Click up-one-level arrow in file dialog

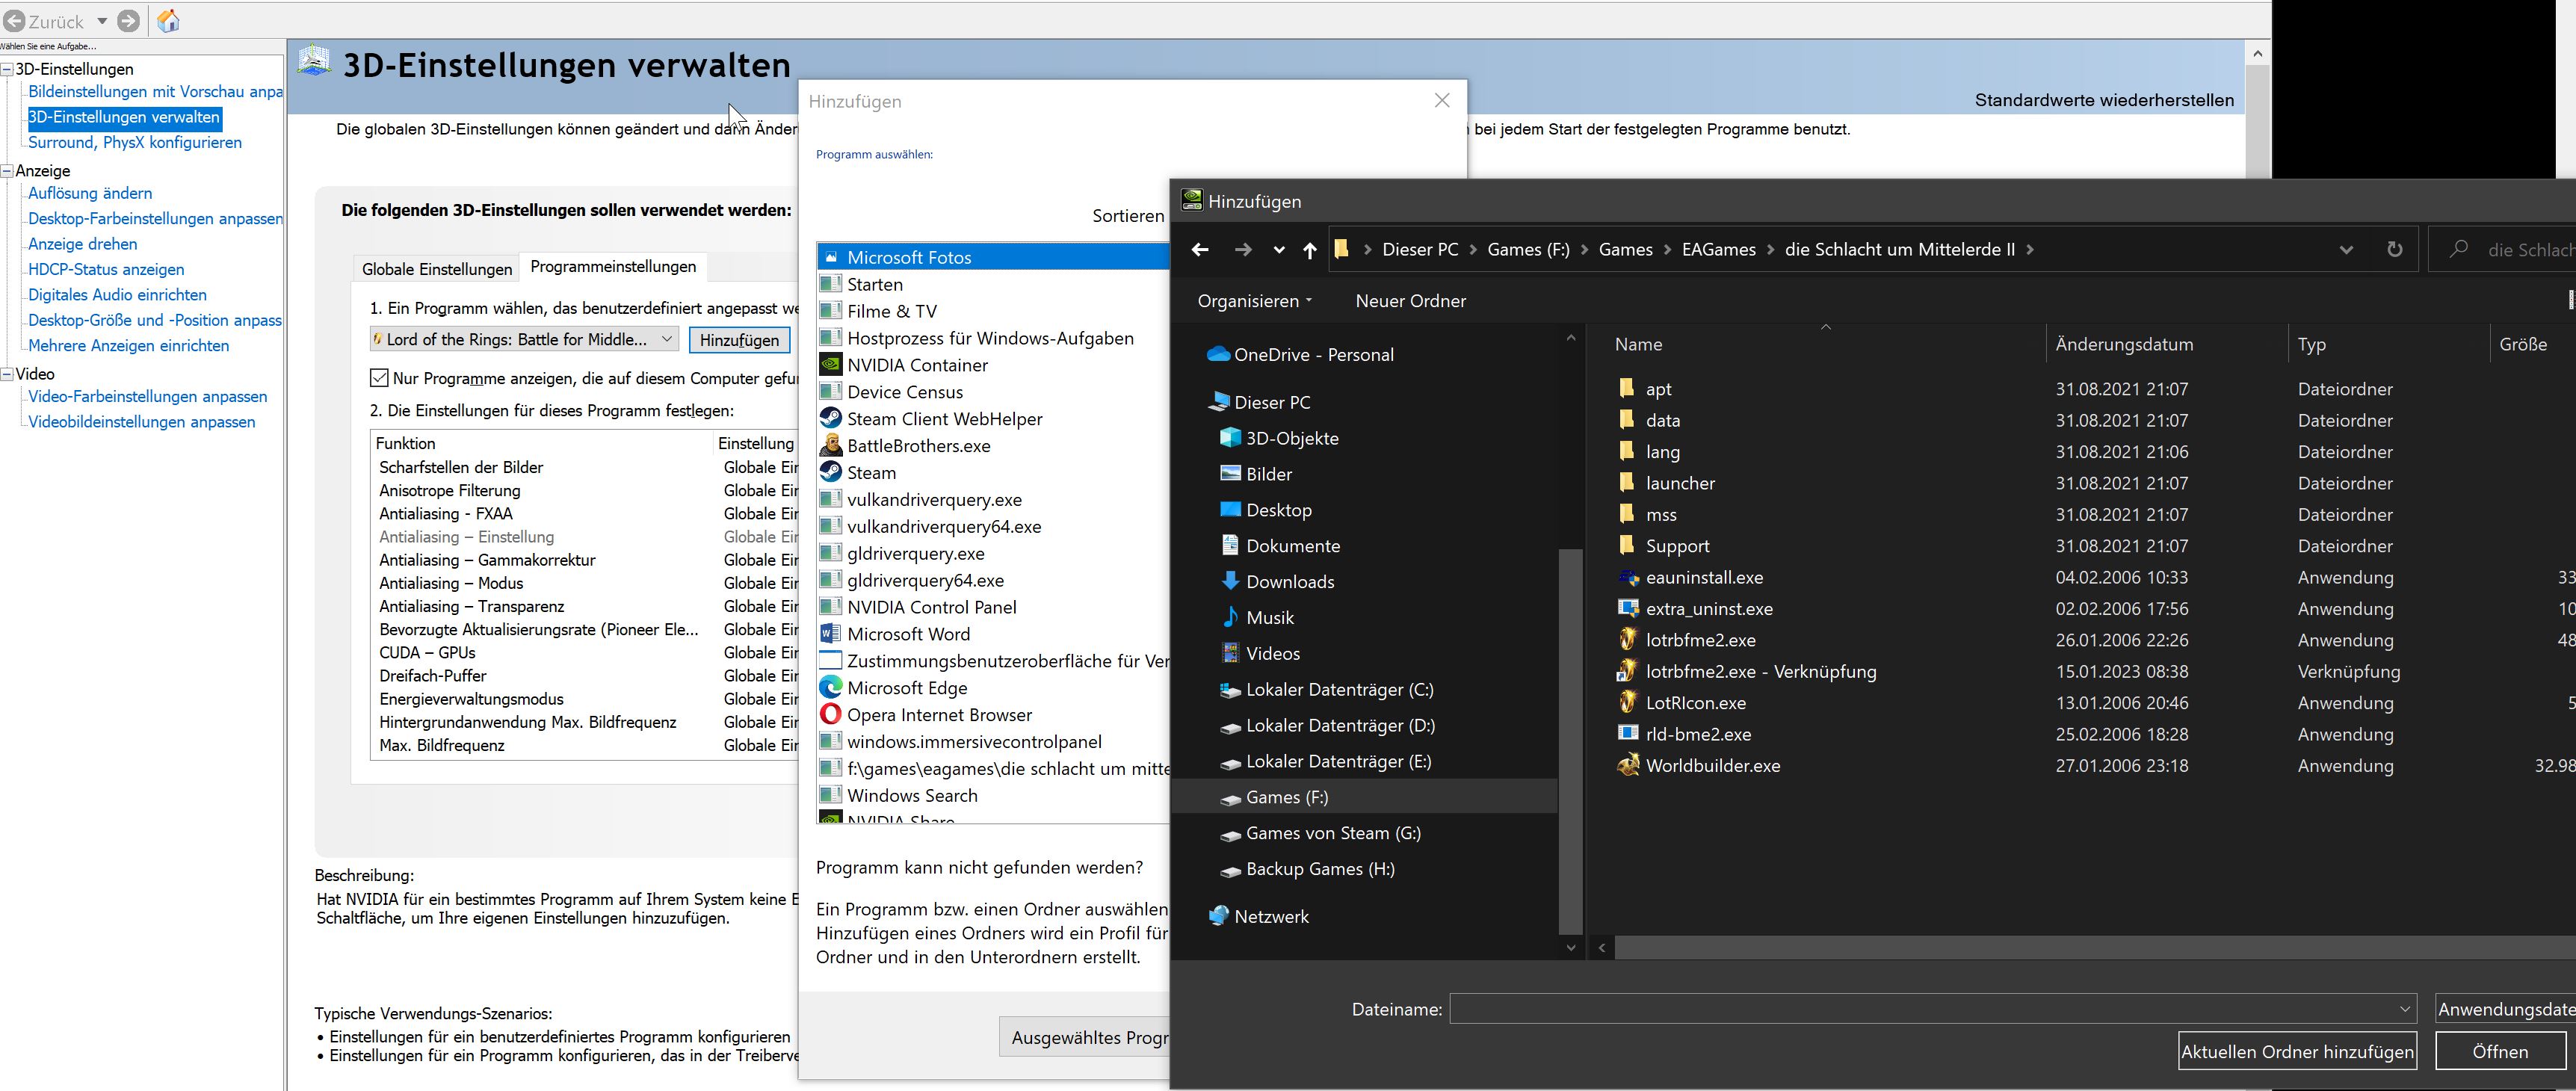1310,250
